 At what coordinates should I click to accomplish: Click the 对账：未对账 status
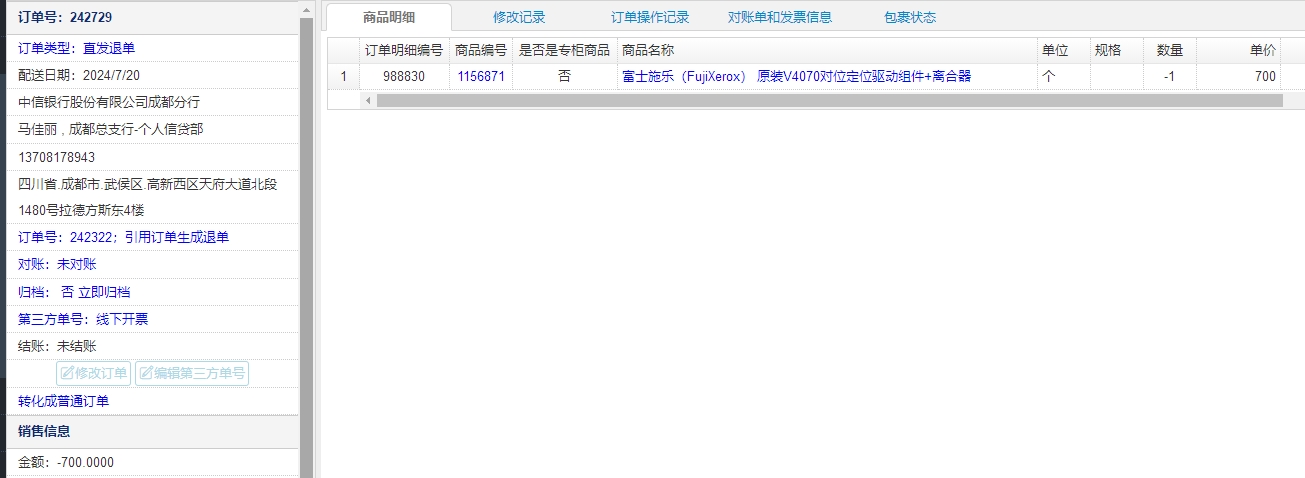(57, 264)
